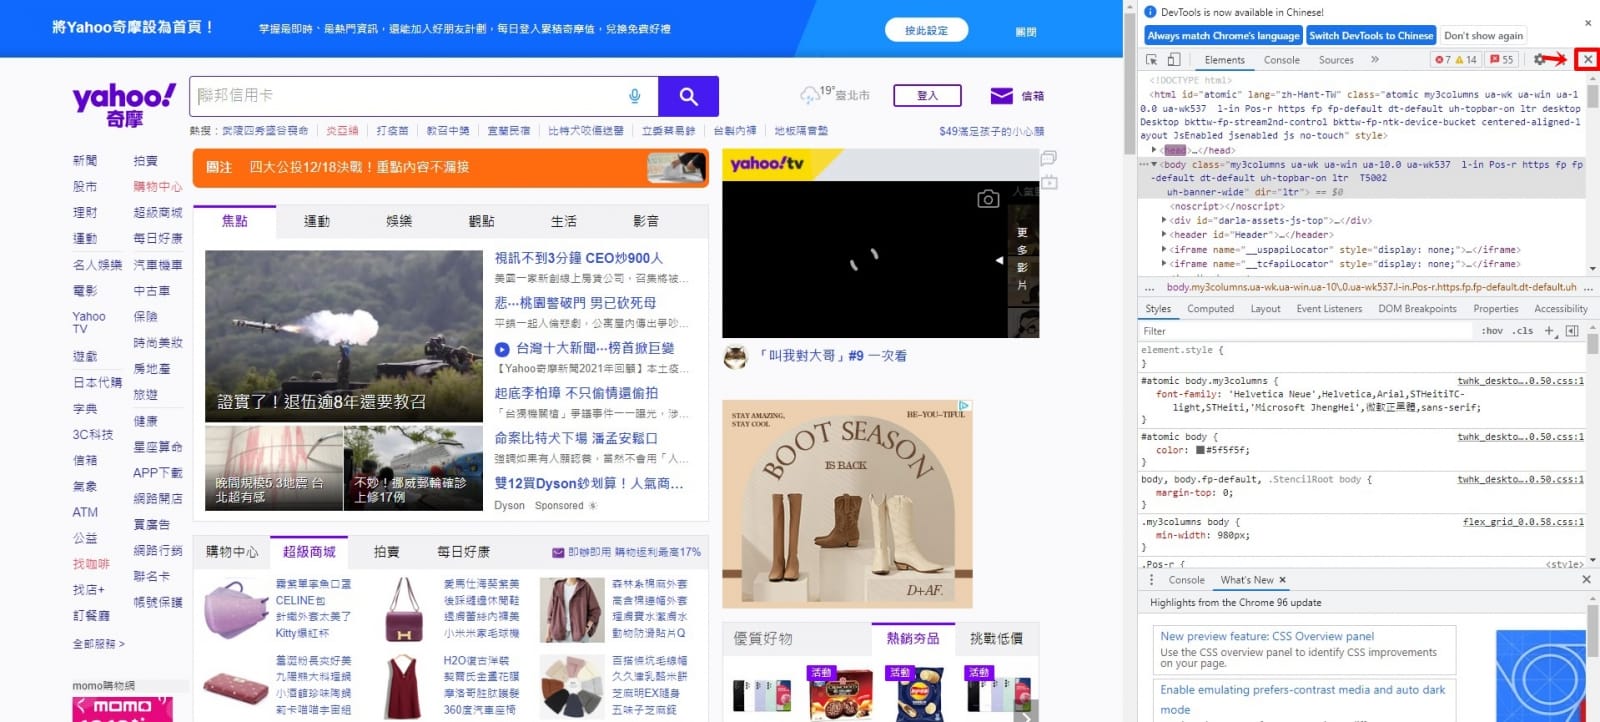
Task: Expand the head element node
Action: click(1155, 150)
